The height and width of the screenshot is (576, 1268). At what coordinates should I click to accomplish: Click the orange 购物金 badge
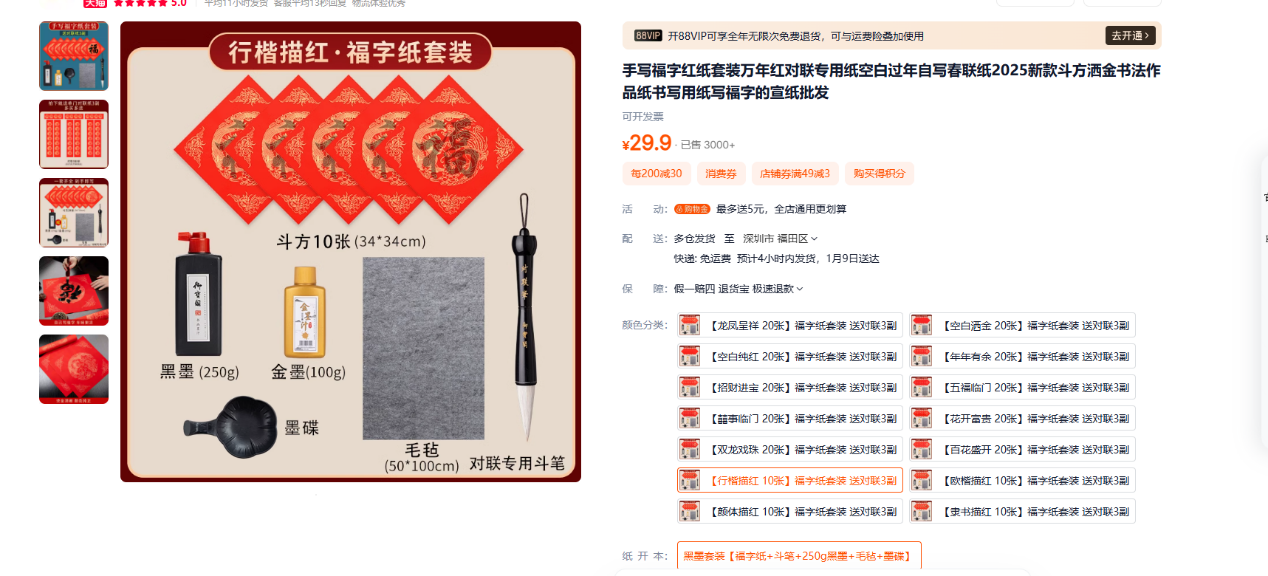692,209
